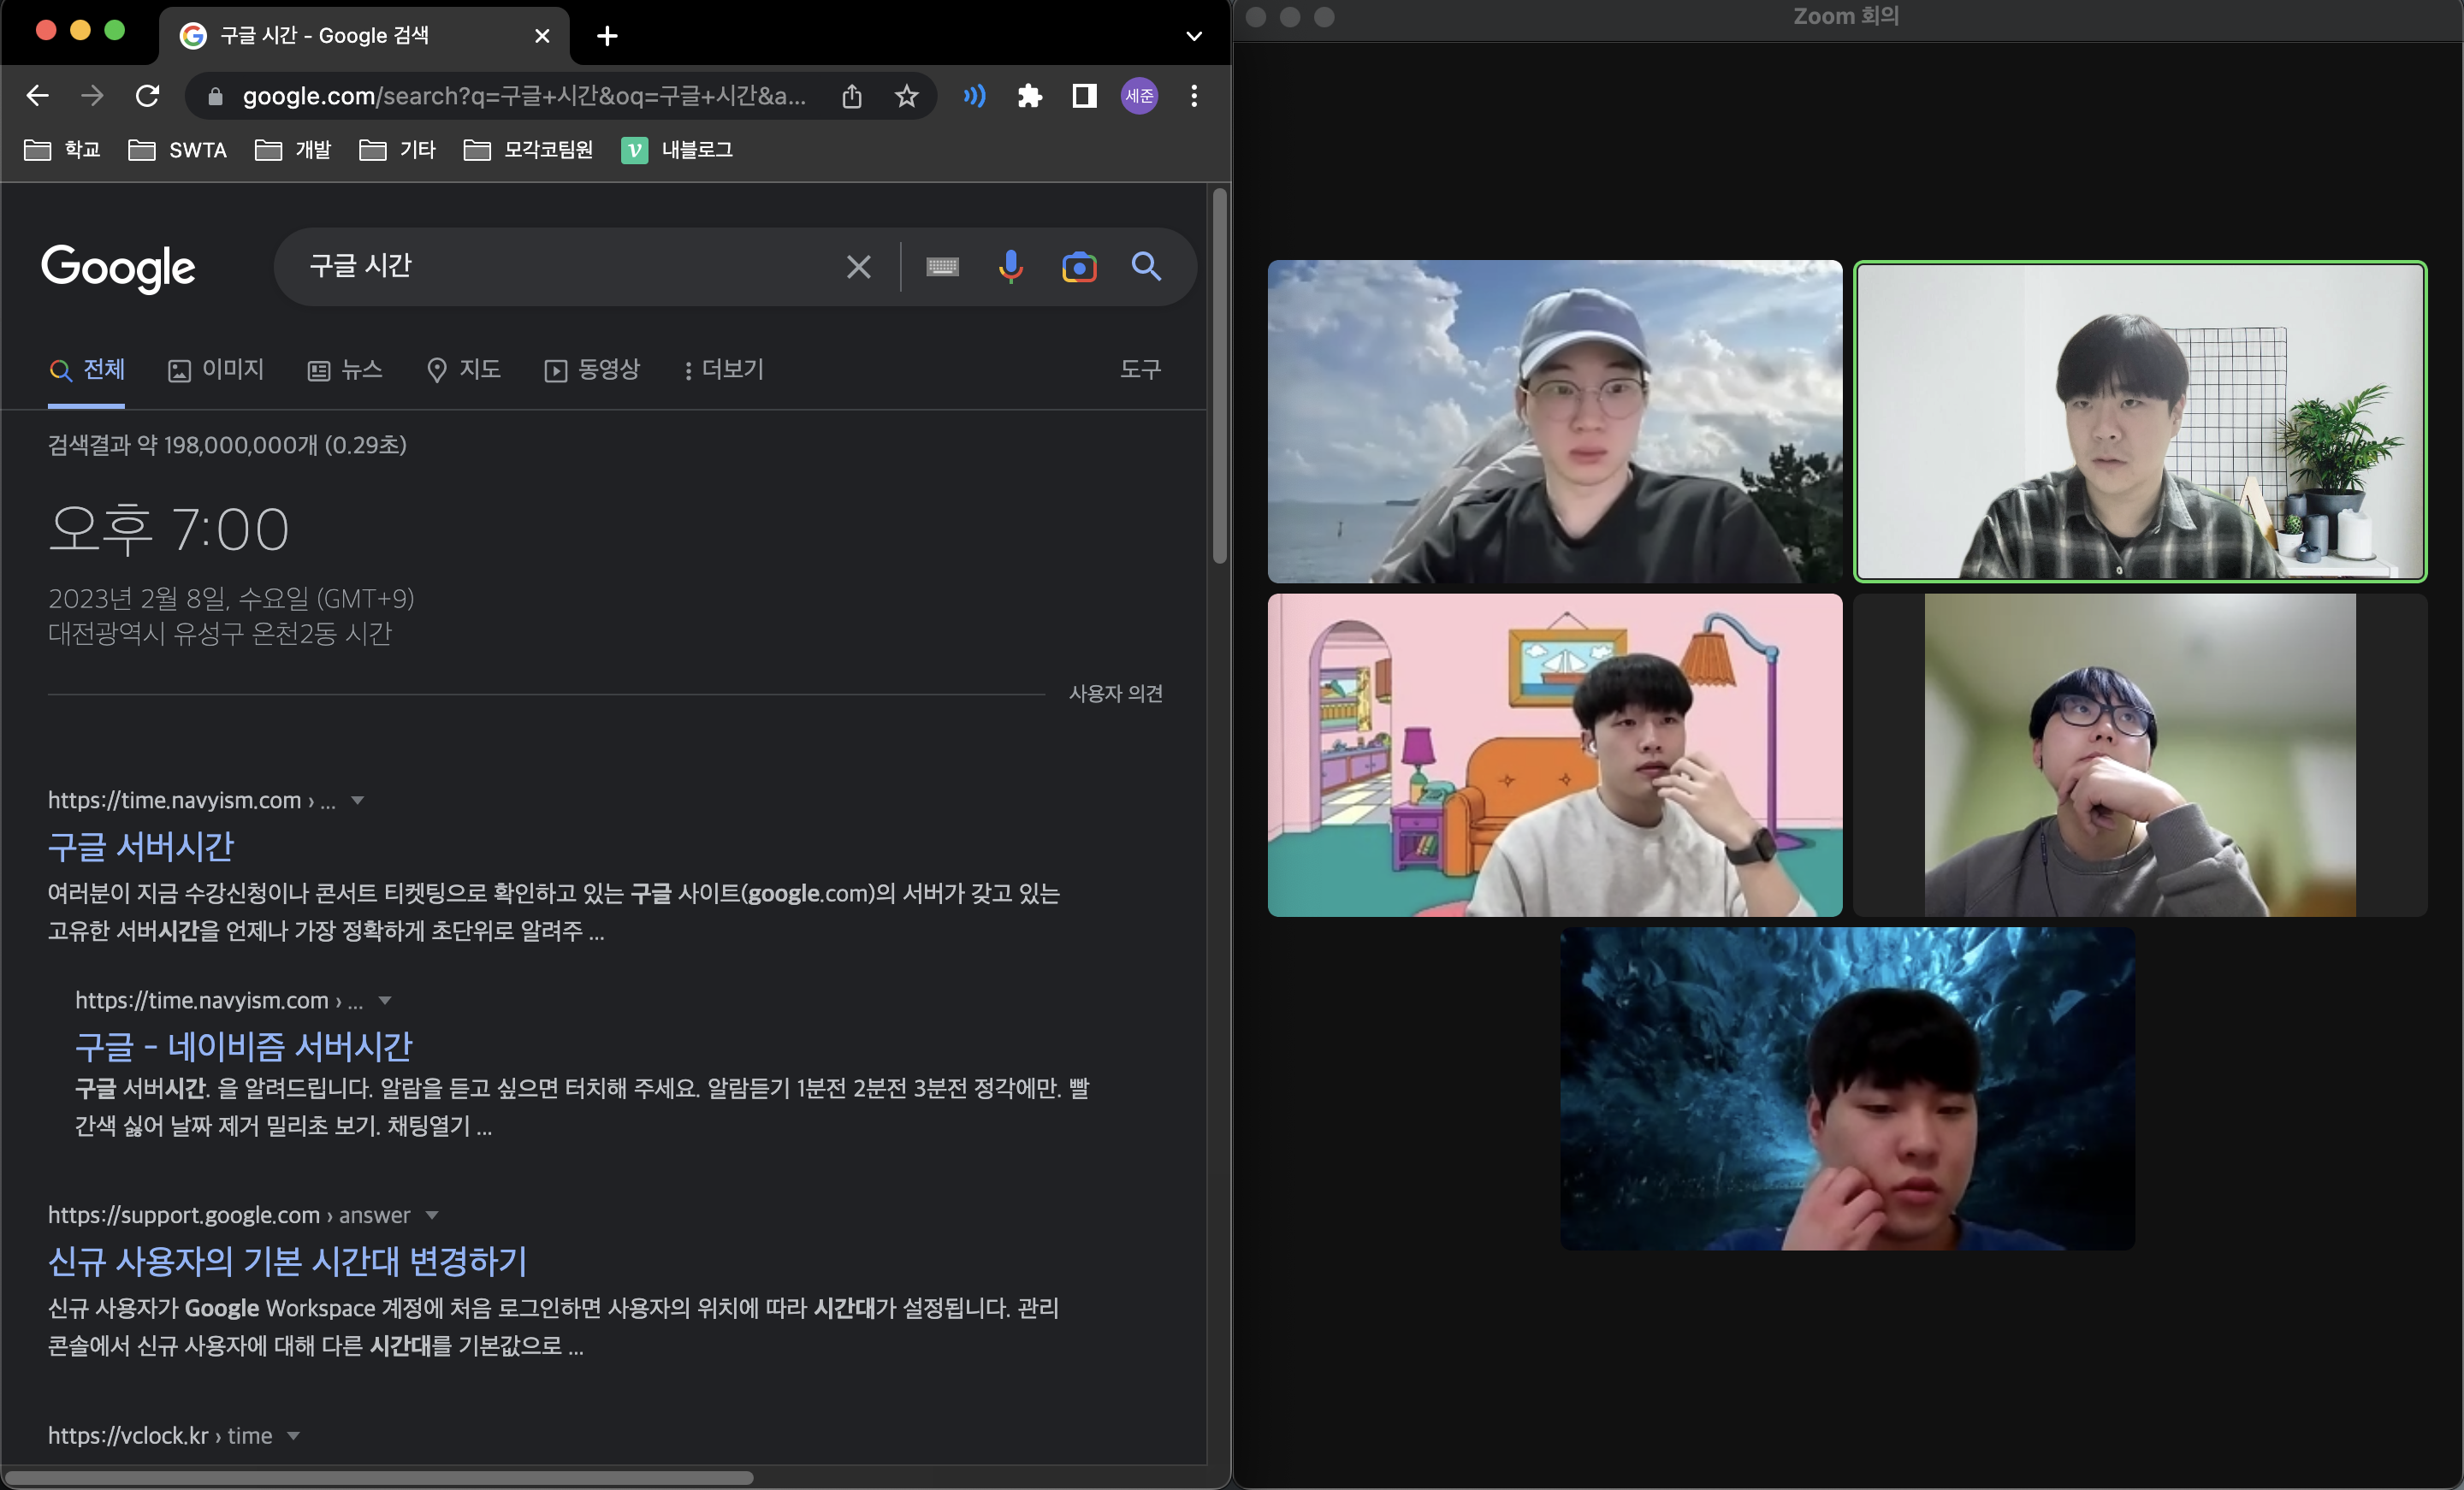Select the Zoom participant with Simpsons room background
Viewport: 2464px width, 1490px height.
[x=1554, y=755]
